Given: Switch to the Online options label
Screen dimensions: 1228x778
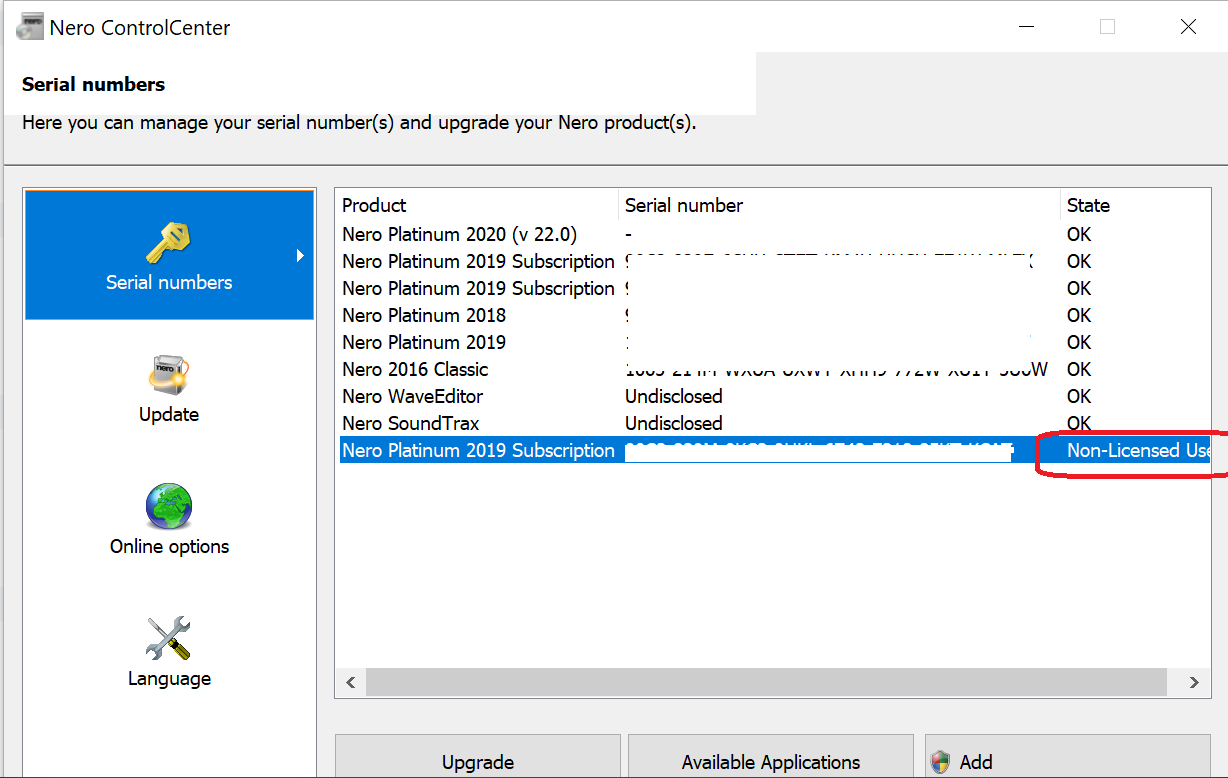Looking at the screenshot, I should (169, 546).
